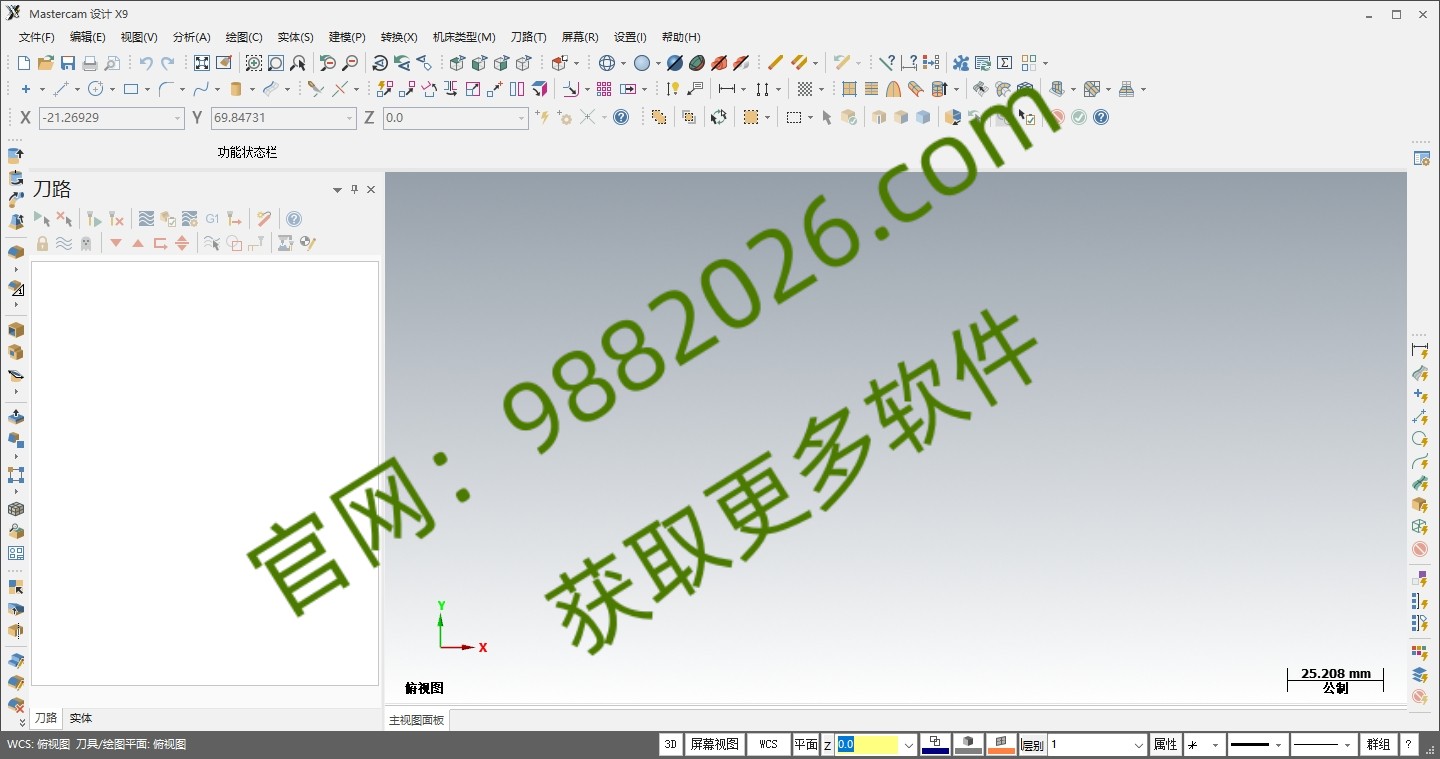Move insert arrow up (red up triangle)

coord(138,243)
